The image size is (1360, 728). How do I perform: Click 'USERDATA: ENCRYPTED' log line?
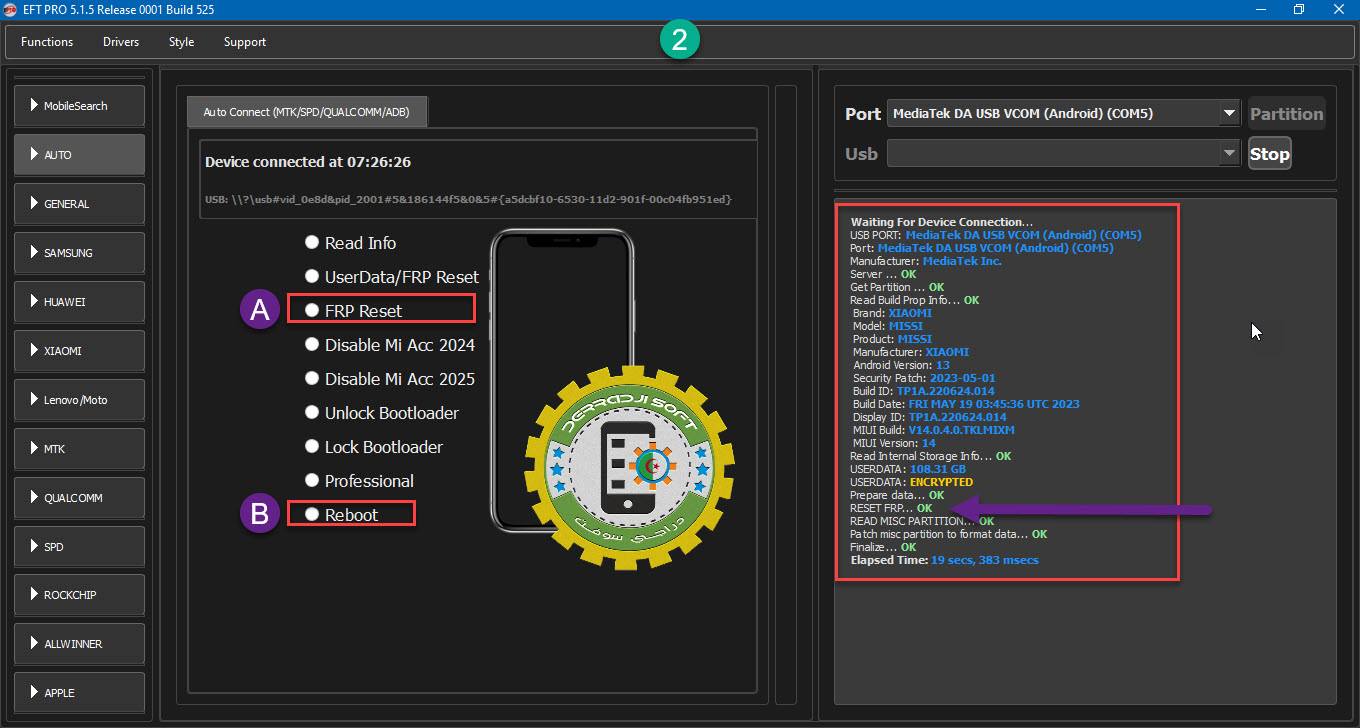click(911, 482)
